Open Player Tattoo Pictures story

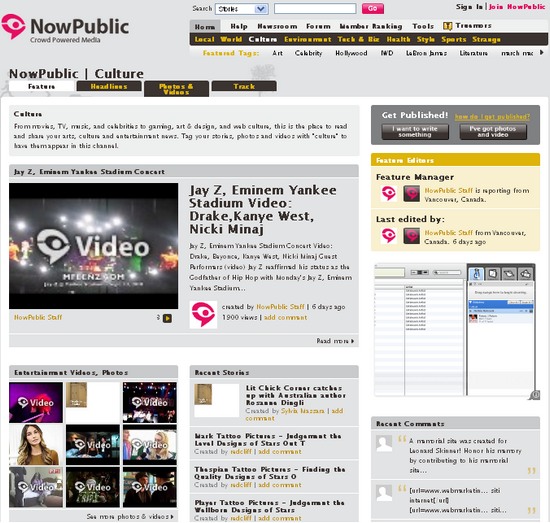coord(269,506)
